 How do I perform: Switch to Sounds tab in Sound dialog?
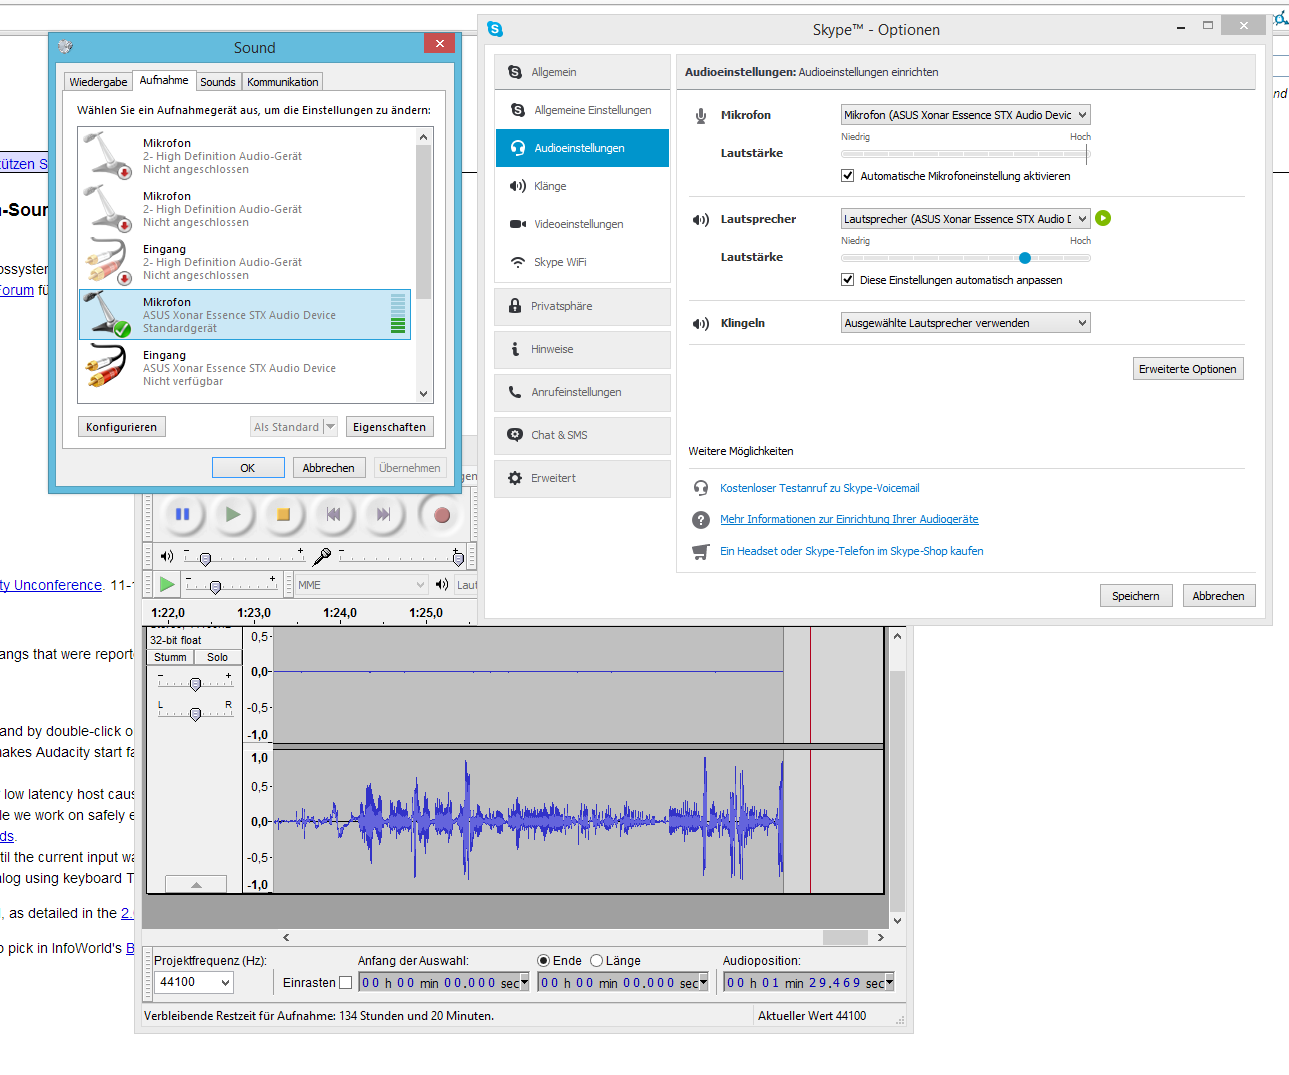coord(218,82)
